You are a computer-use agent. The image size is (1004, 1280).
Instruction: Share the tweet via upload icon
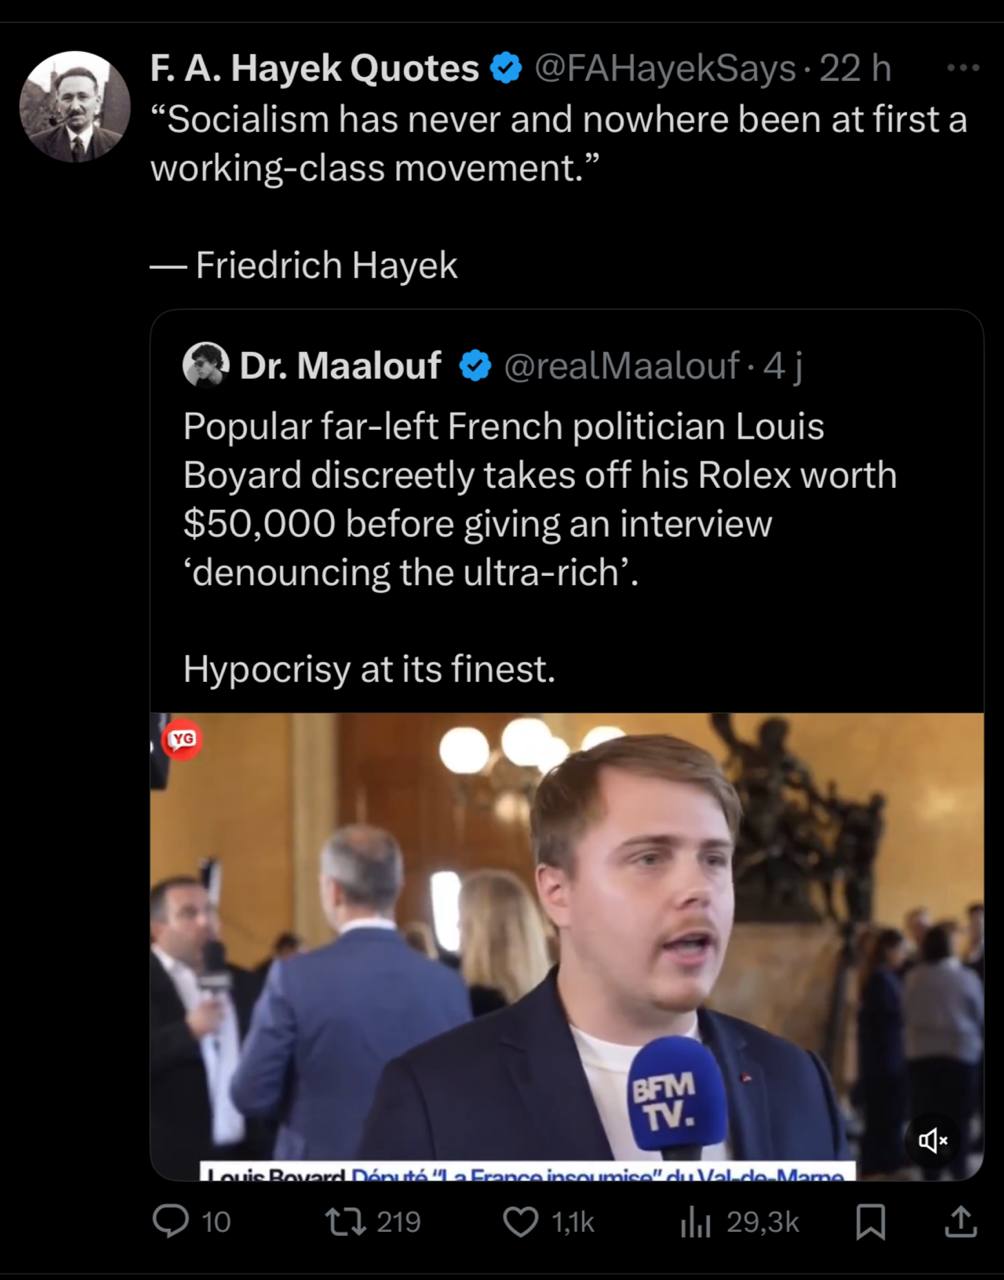coord(960,1221)
